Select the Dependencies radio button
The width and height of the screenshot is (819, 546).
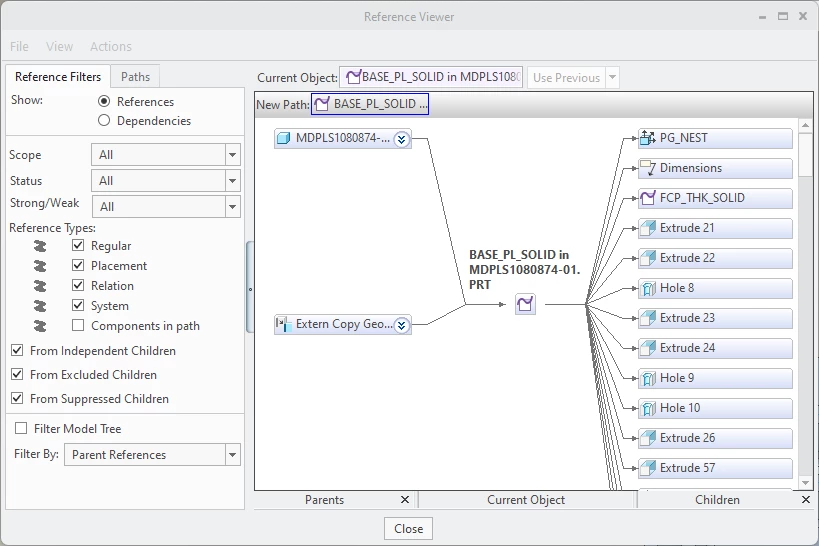(104, 121)
